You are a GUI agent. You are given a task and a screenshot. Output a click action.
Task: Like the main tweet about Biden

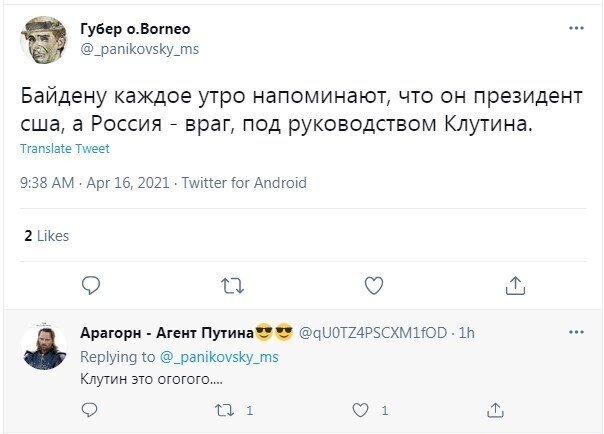coord(374,286)
